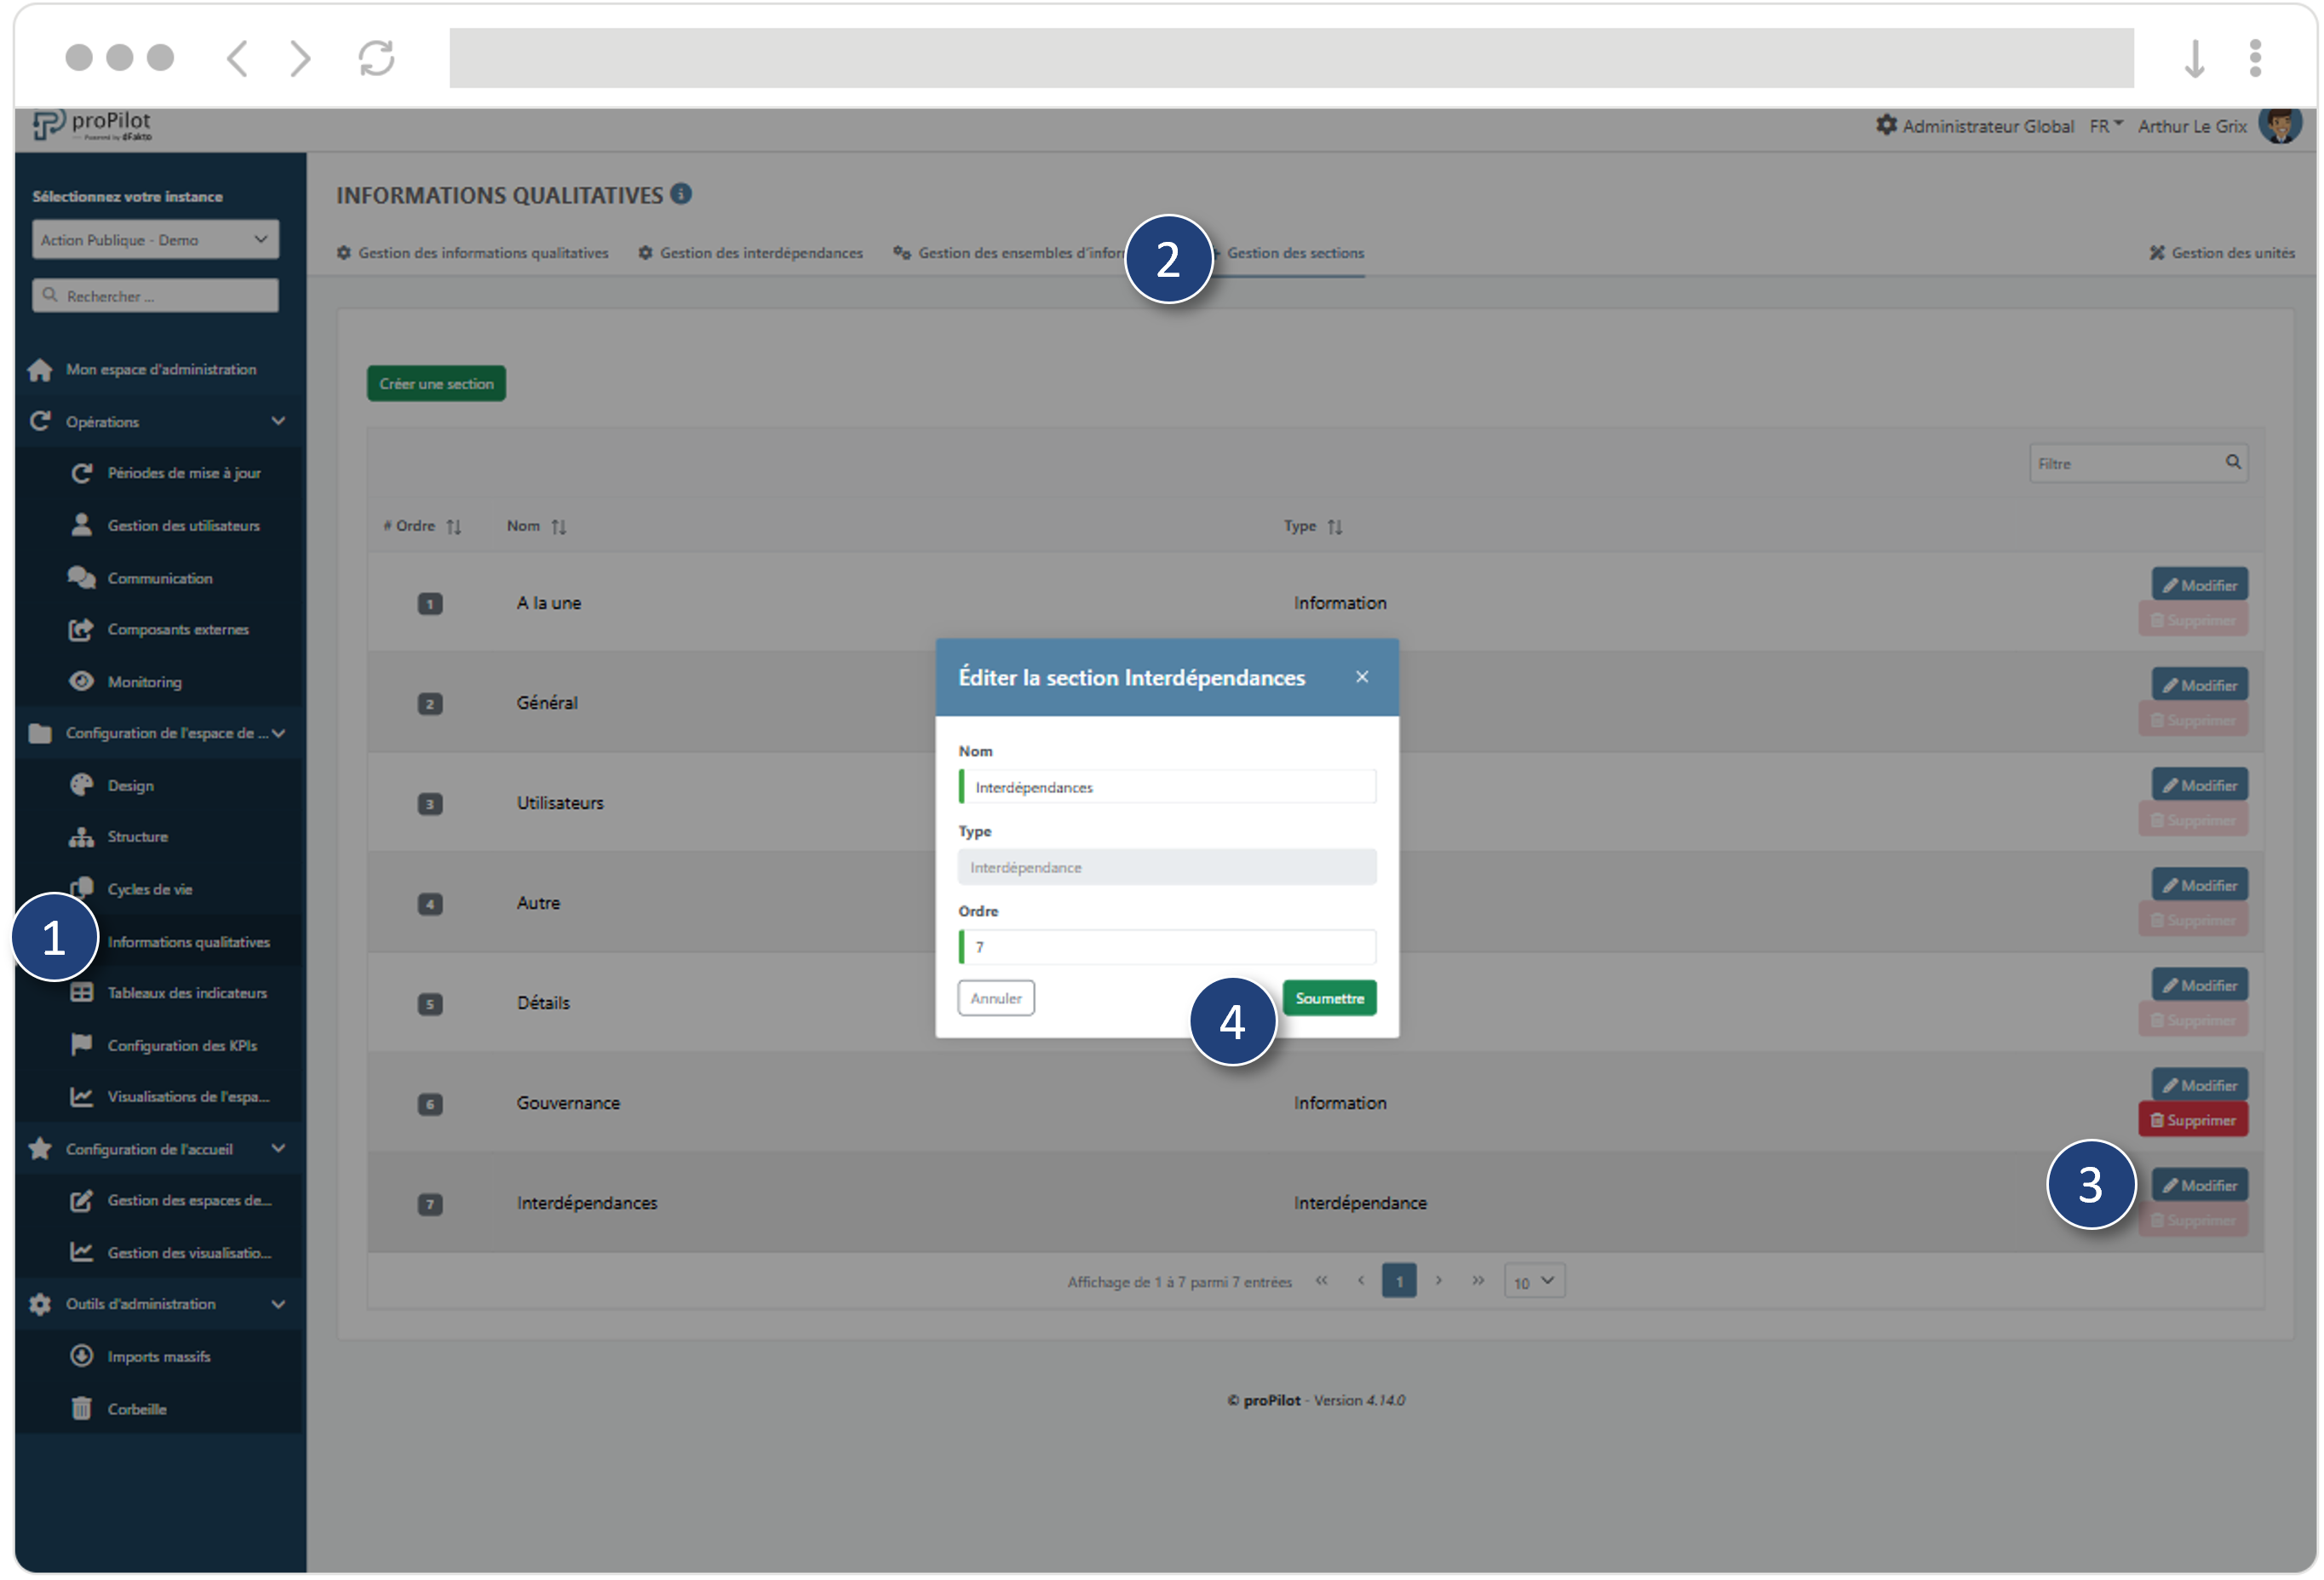Open Design via the palette icon
The width and height of the screenshot is (2324, 1580).
coord(82,784)
